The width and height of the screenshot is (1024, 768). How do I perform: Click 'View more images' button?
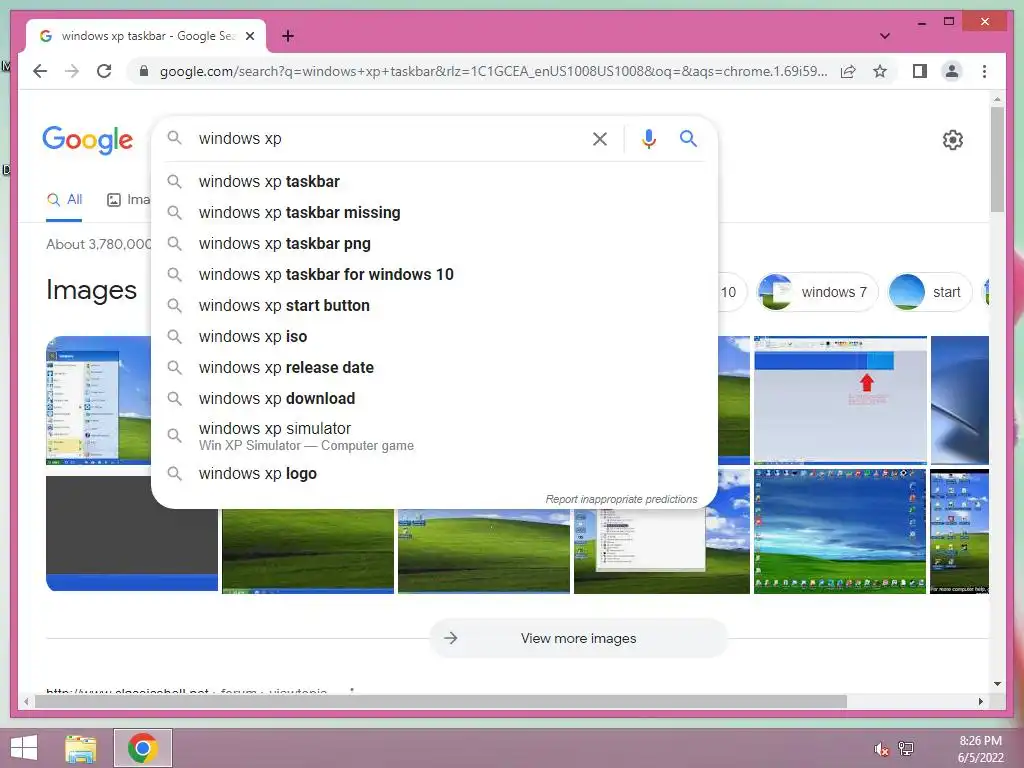(579, 638)
